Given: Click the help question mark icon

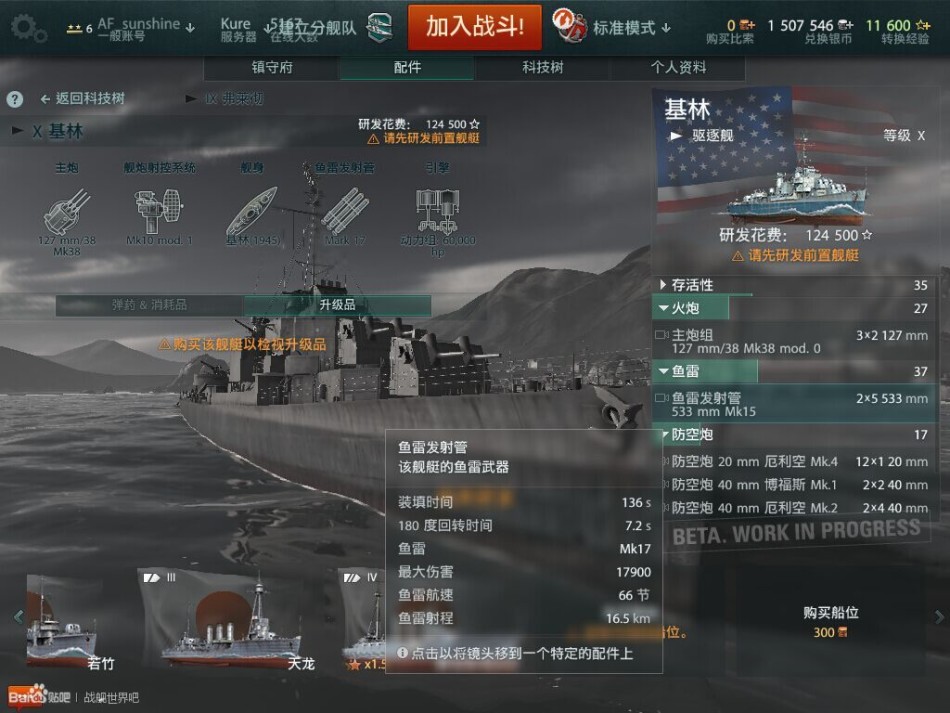Looking at the screenshot, I should click(15, 99).
